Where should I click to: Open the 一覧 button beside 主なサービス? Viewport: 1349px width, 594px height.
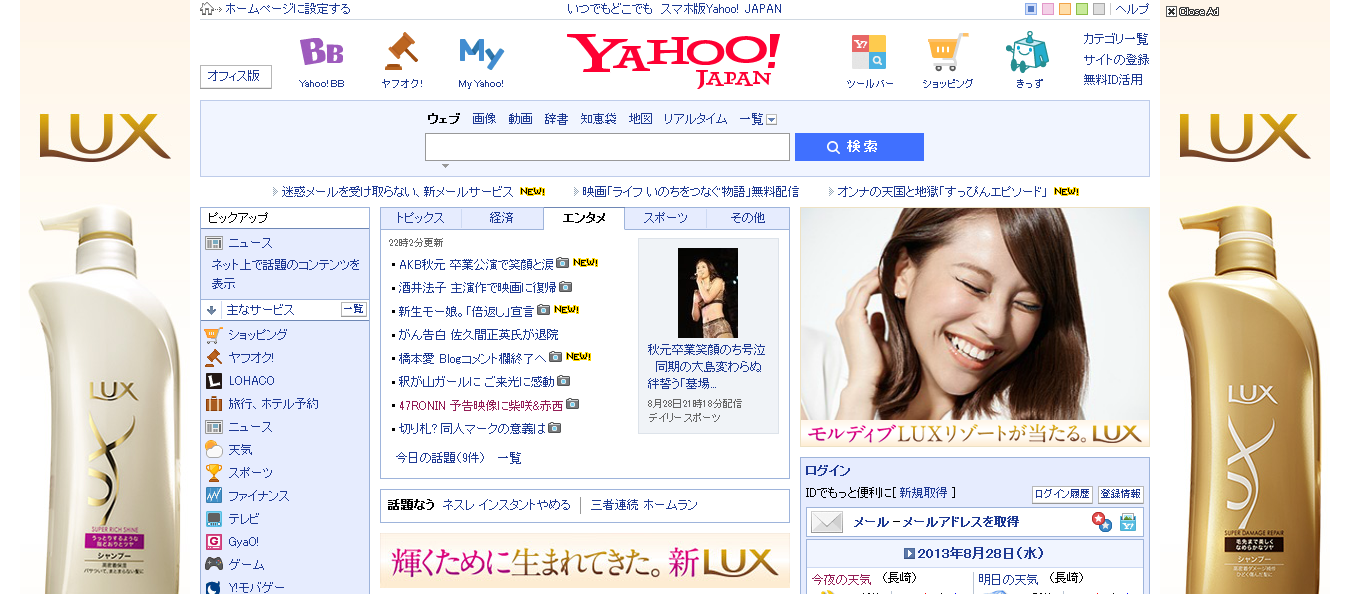coord(354,310)
